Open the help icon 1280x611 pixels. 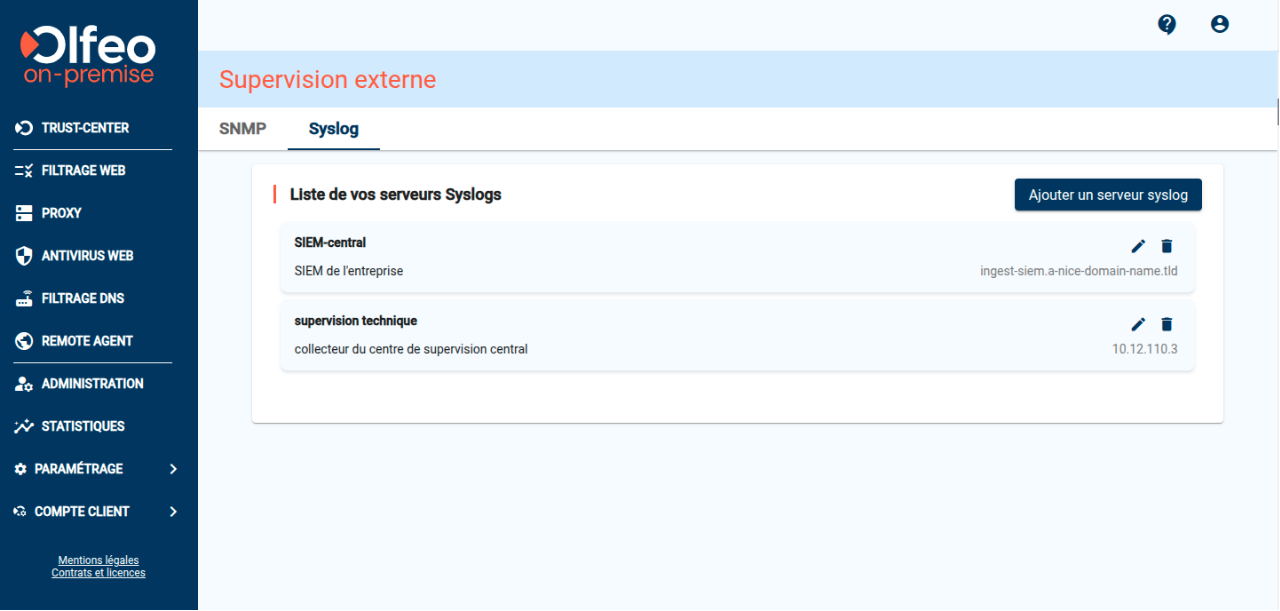click(x=1167, y=24)
